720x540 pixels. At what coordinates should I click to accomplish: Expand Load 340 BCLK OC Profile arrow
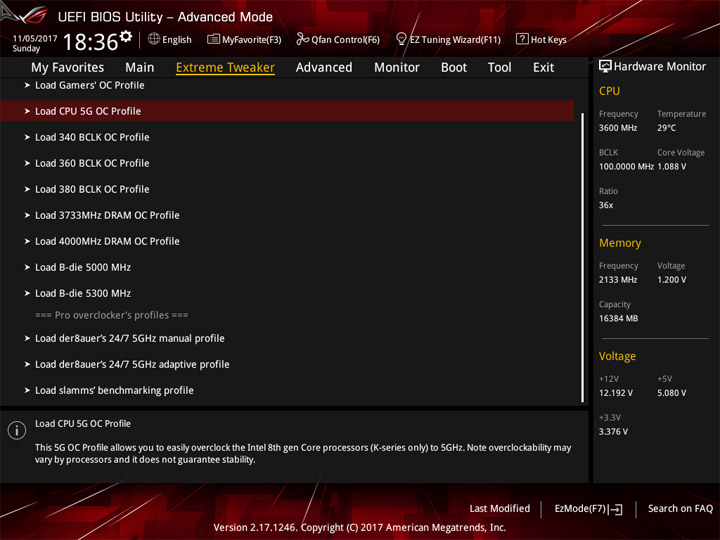[x=27, y=137]
